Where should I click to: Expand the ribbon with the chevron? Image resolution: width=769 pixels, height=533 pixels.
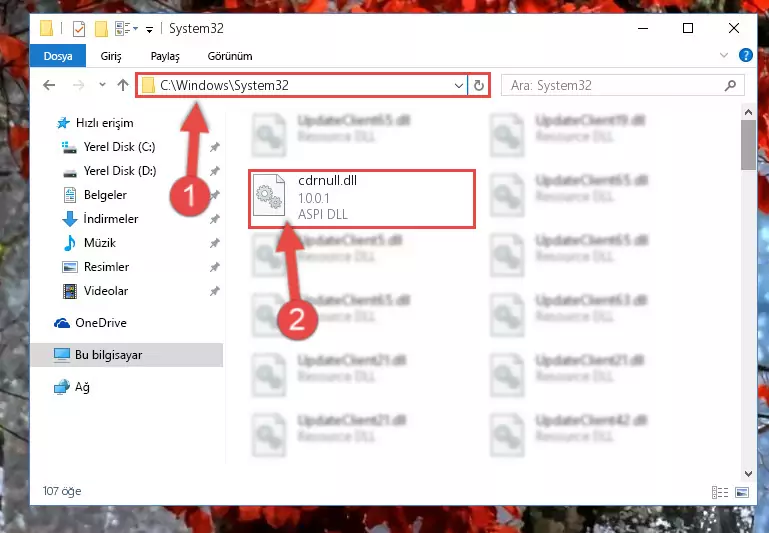click(723, 55)
